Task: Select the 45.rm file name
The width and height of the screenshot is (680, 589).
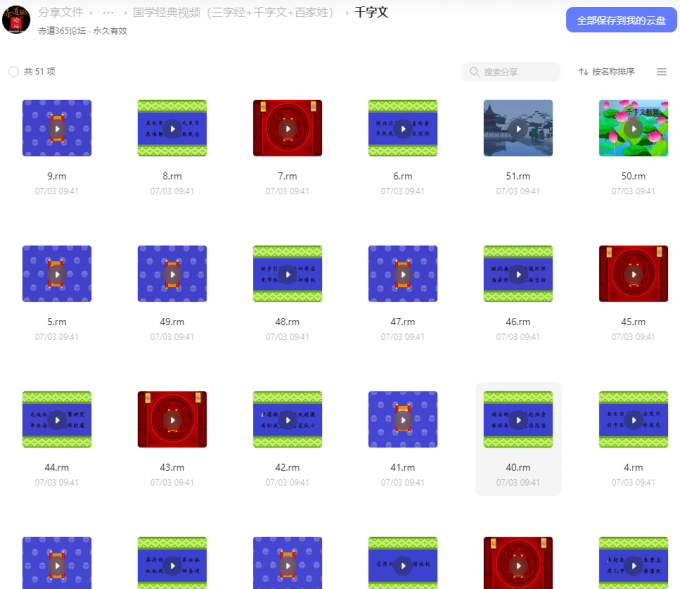Action: (634, 322)
